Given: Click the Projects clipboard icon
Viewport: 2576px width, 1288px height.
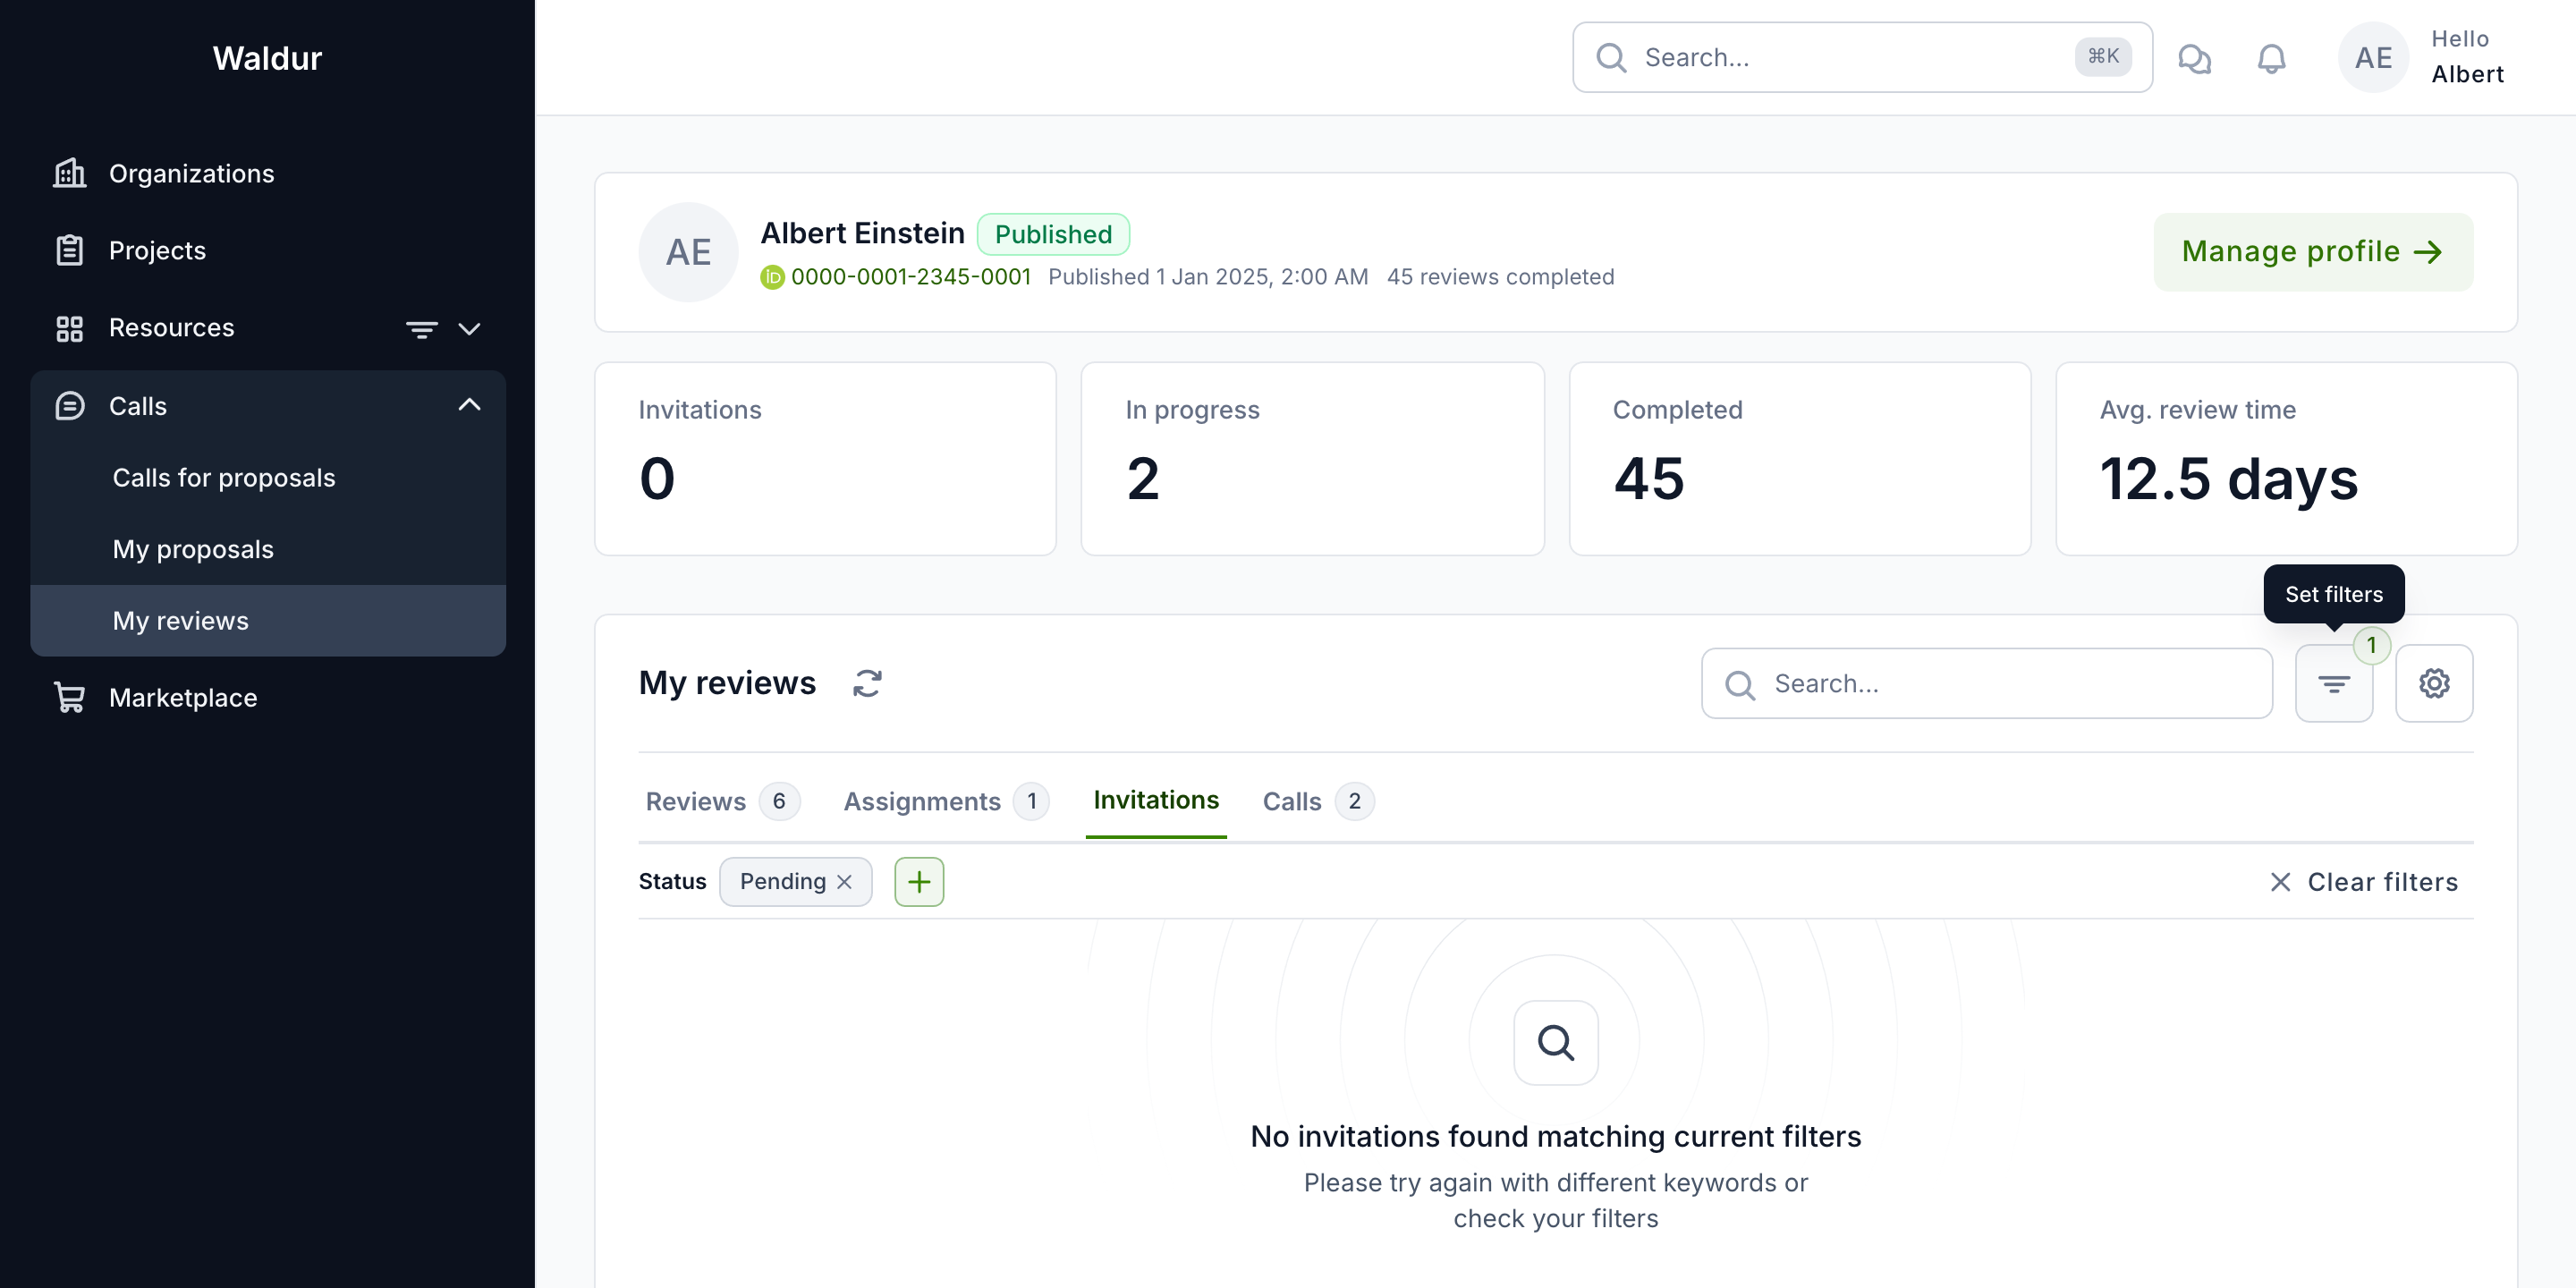Looking at the screenshot, I should coord(69,250).
